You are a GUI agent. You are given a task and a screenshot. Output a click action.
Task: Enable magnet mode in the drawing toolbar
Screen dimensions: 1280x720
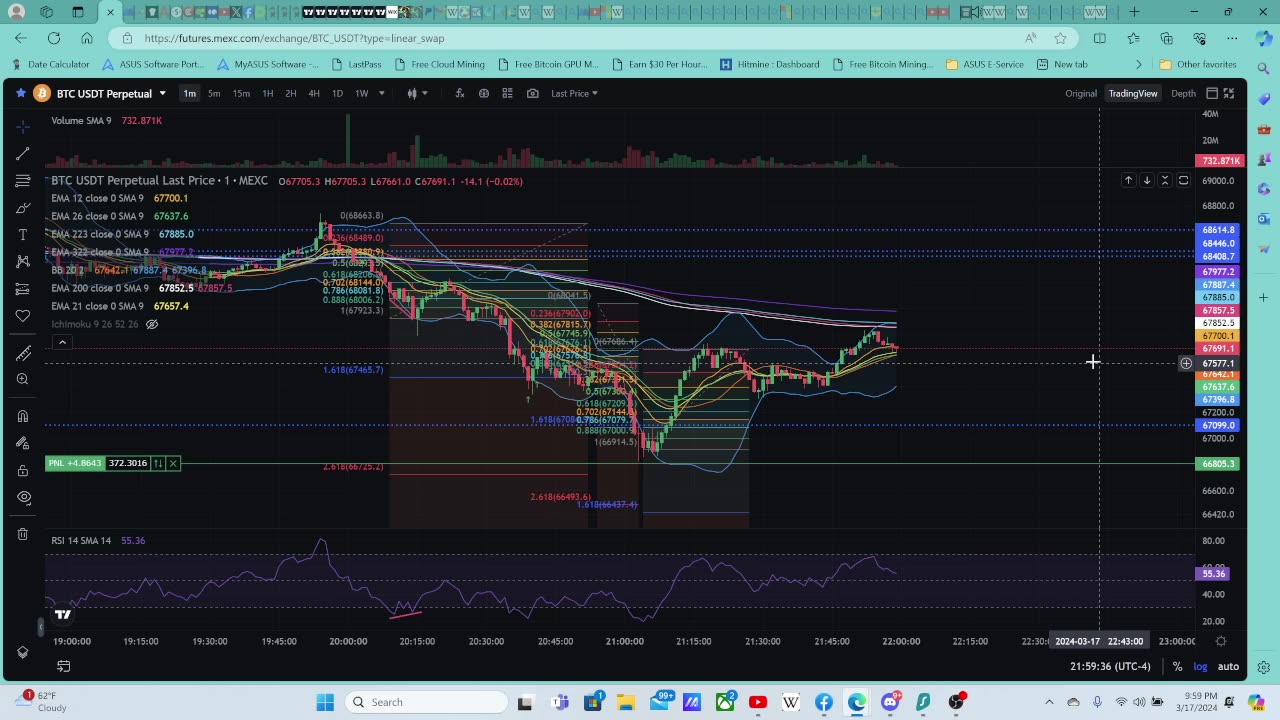tap(23, 416)
